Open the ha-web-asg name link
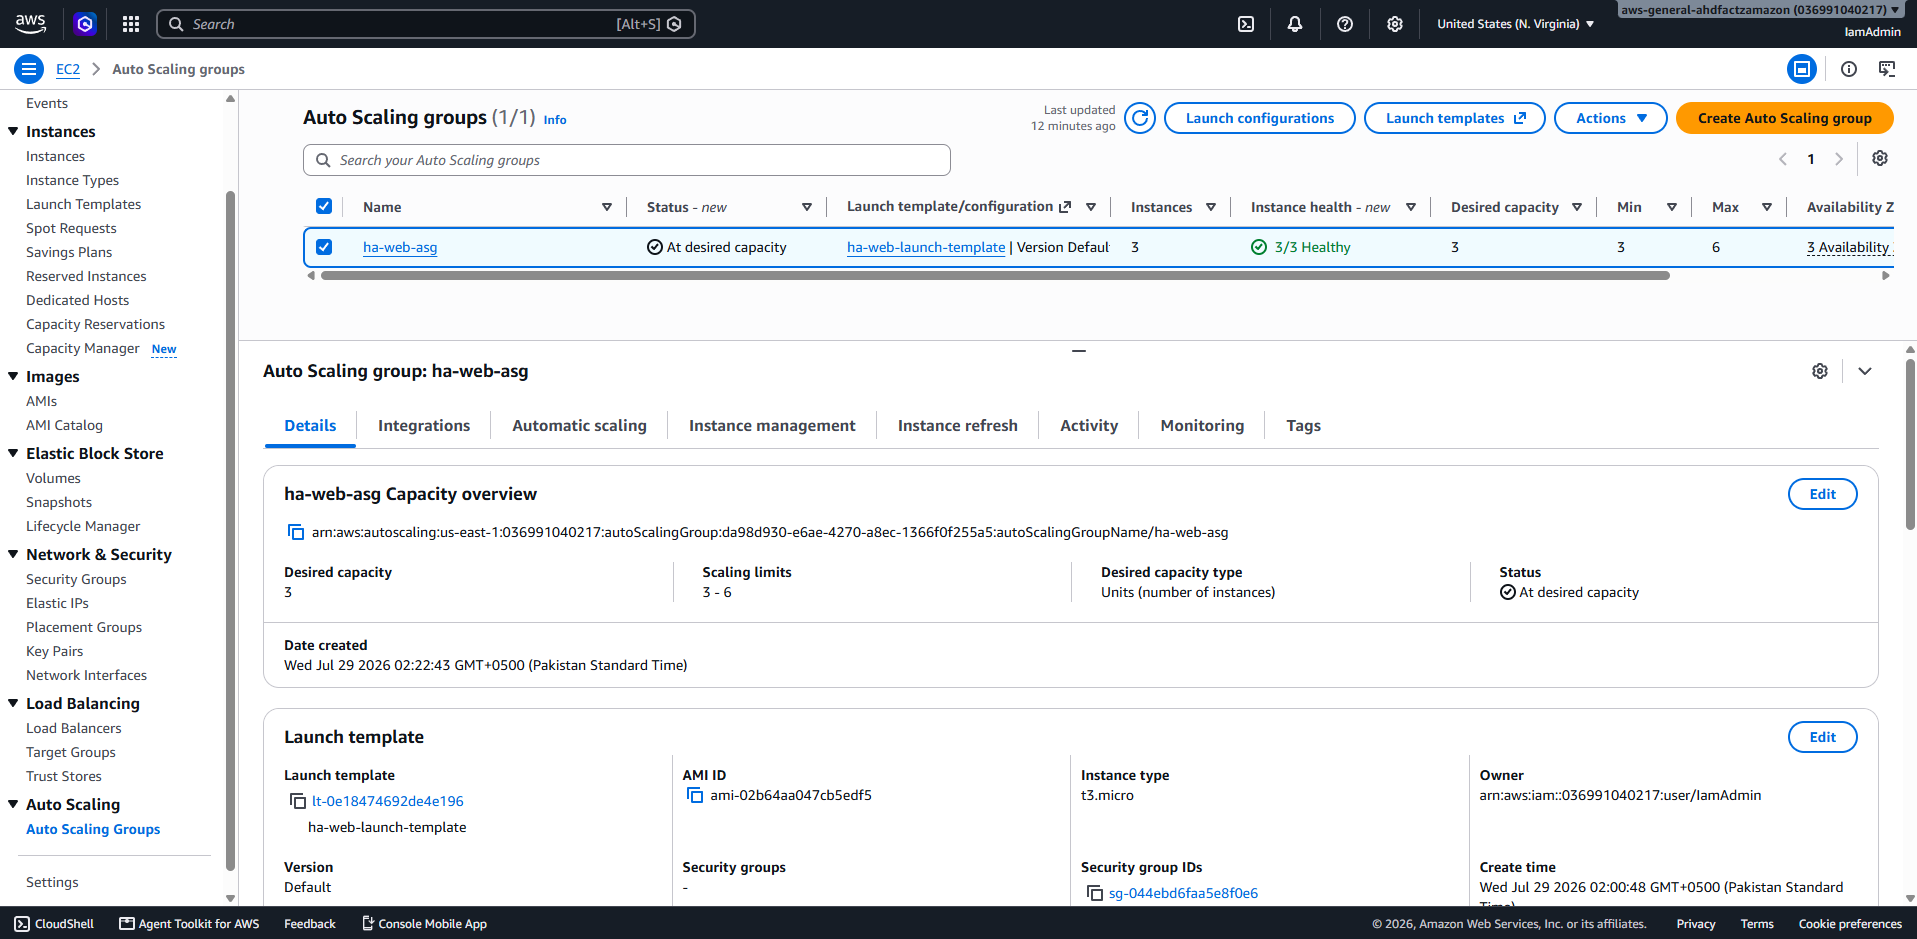This screenshot has width=1917, height=939. 400,247
